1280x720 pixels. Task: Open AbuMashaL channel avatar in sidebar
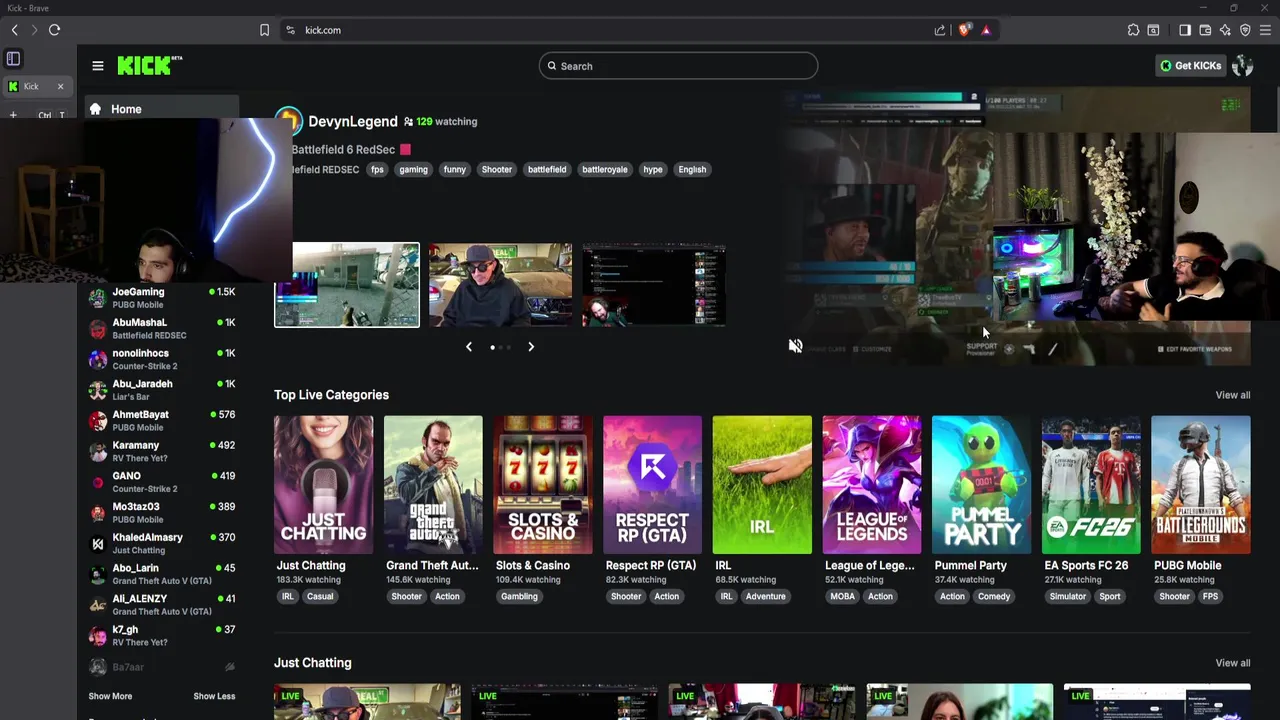click(x=97, y=329)
